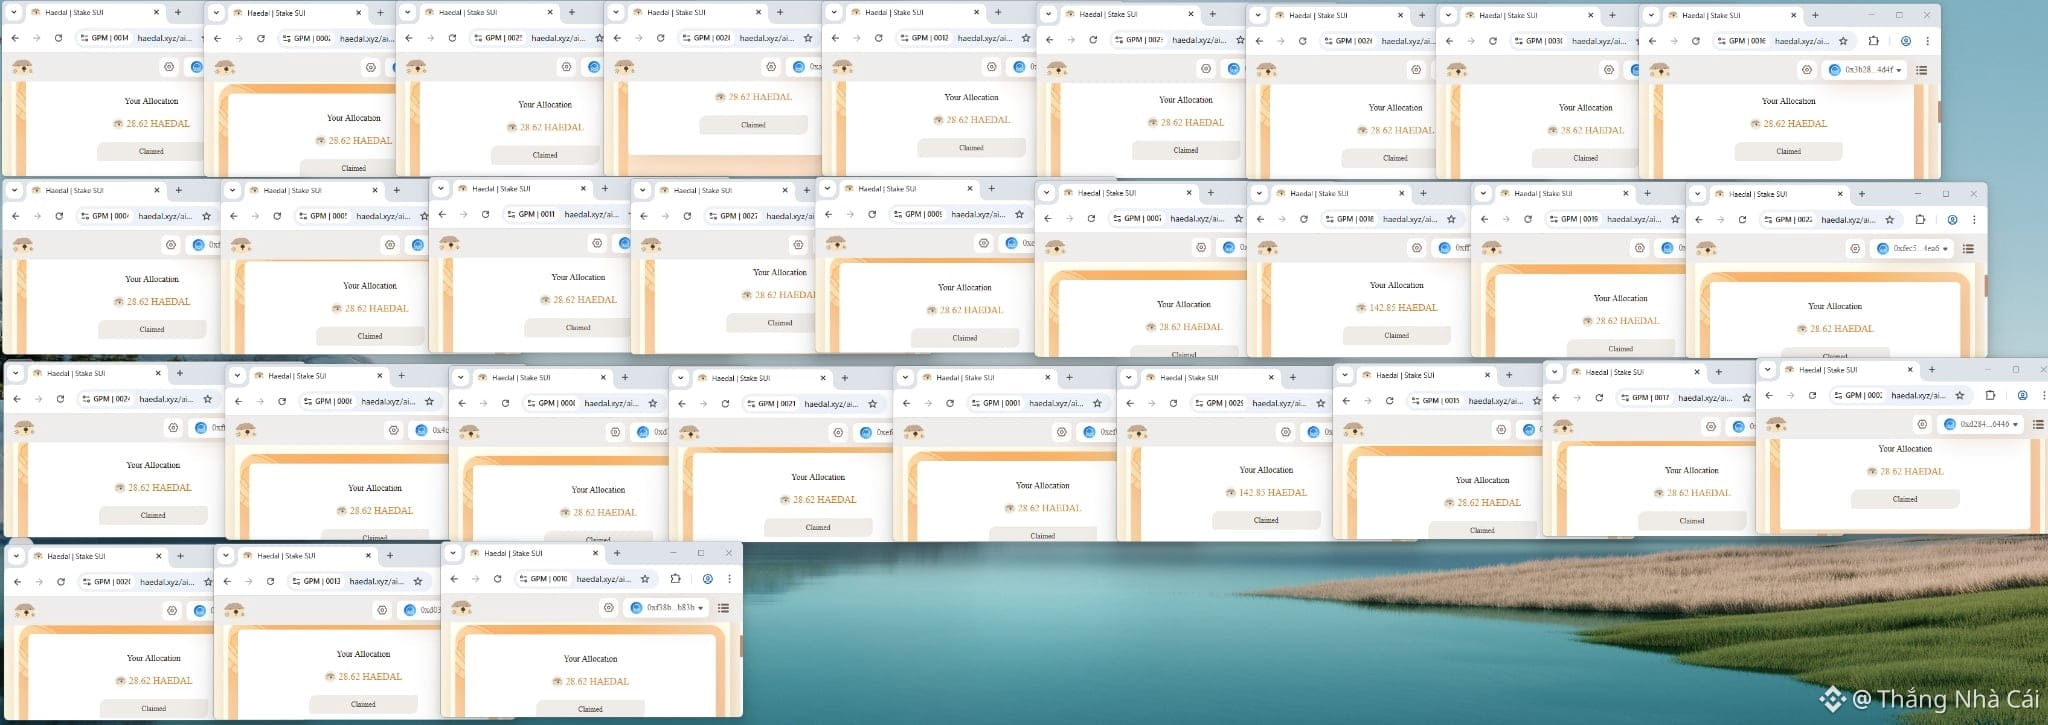Open Chrome's three-dot menu in the 0x3b28...4d4f window
The image size is (2048, 725).
1927,41
